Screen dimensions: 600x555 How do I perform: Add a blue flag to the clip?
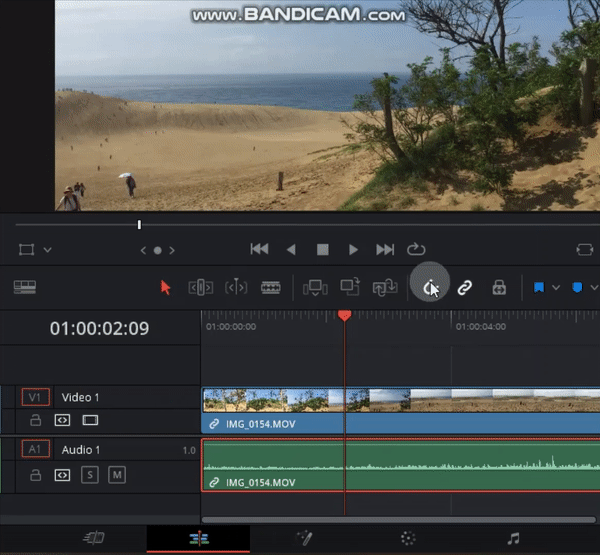539,287
